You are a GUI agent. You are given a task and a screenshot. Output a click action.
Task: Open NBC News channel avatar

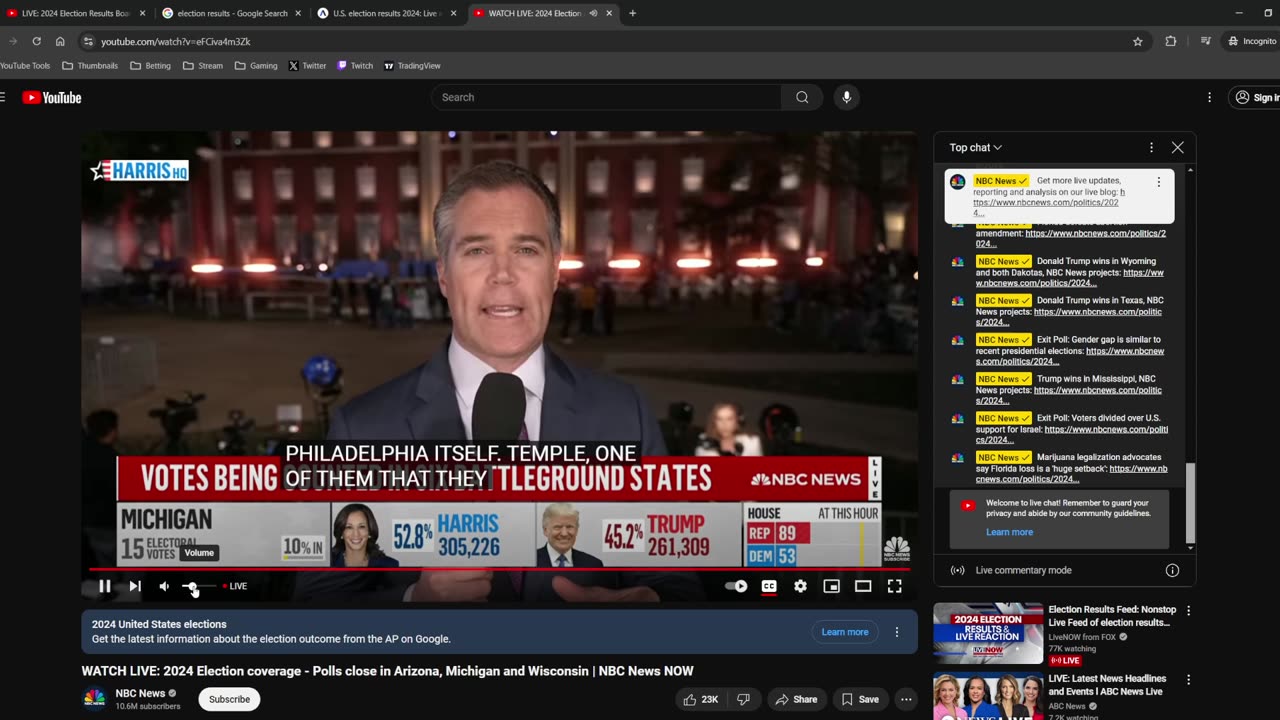94,698
